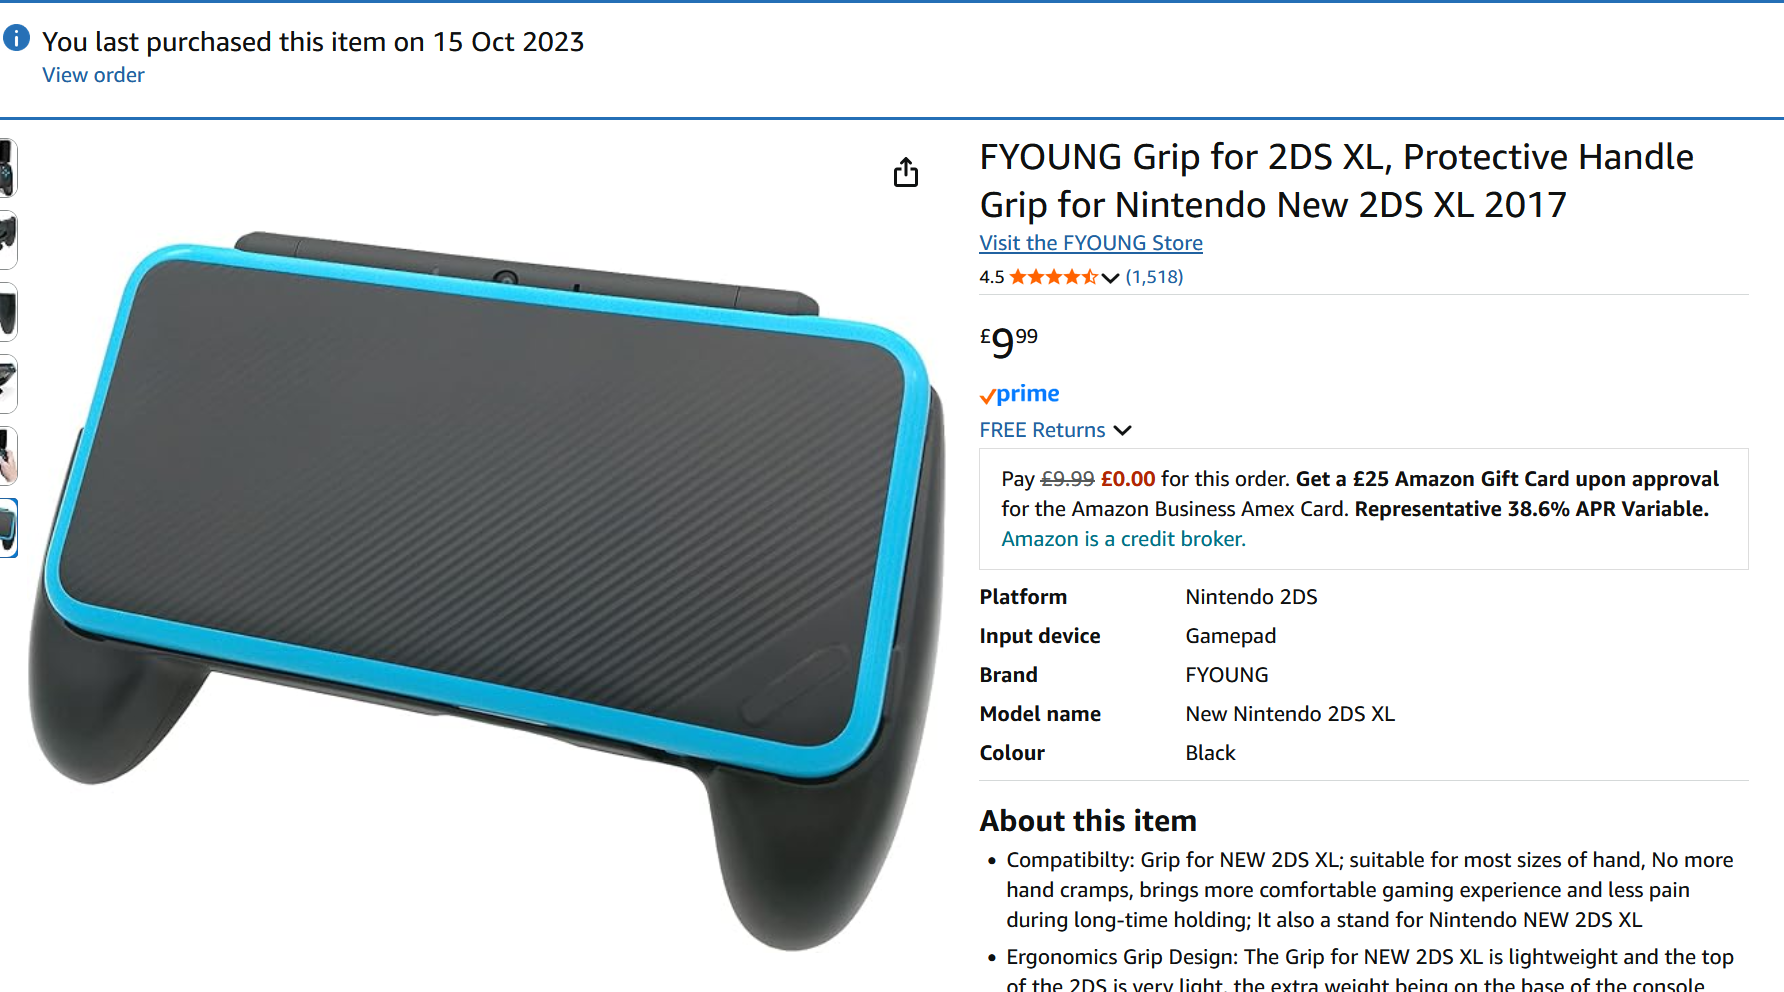The width and height of the screenshot is (1784, 992).
Task: Select the highlighted blue-bordered thumbnail
Action: 7,528
